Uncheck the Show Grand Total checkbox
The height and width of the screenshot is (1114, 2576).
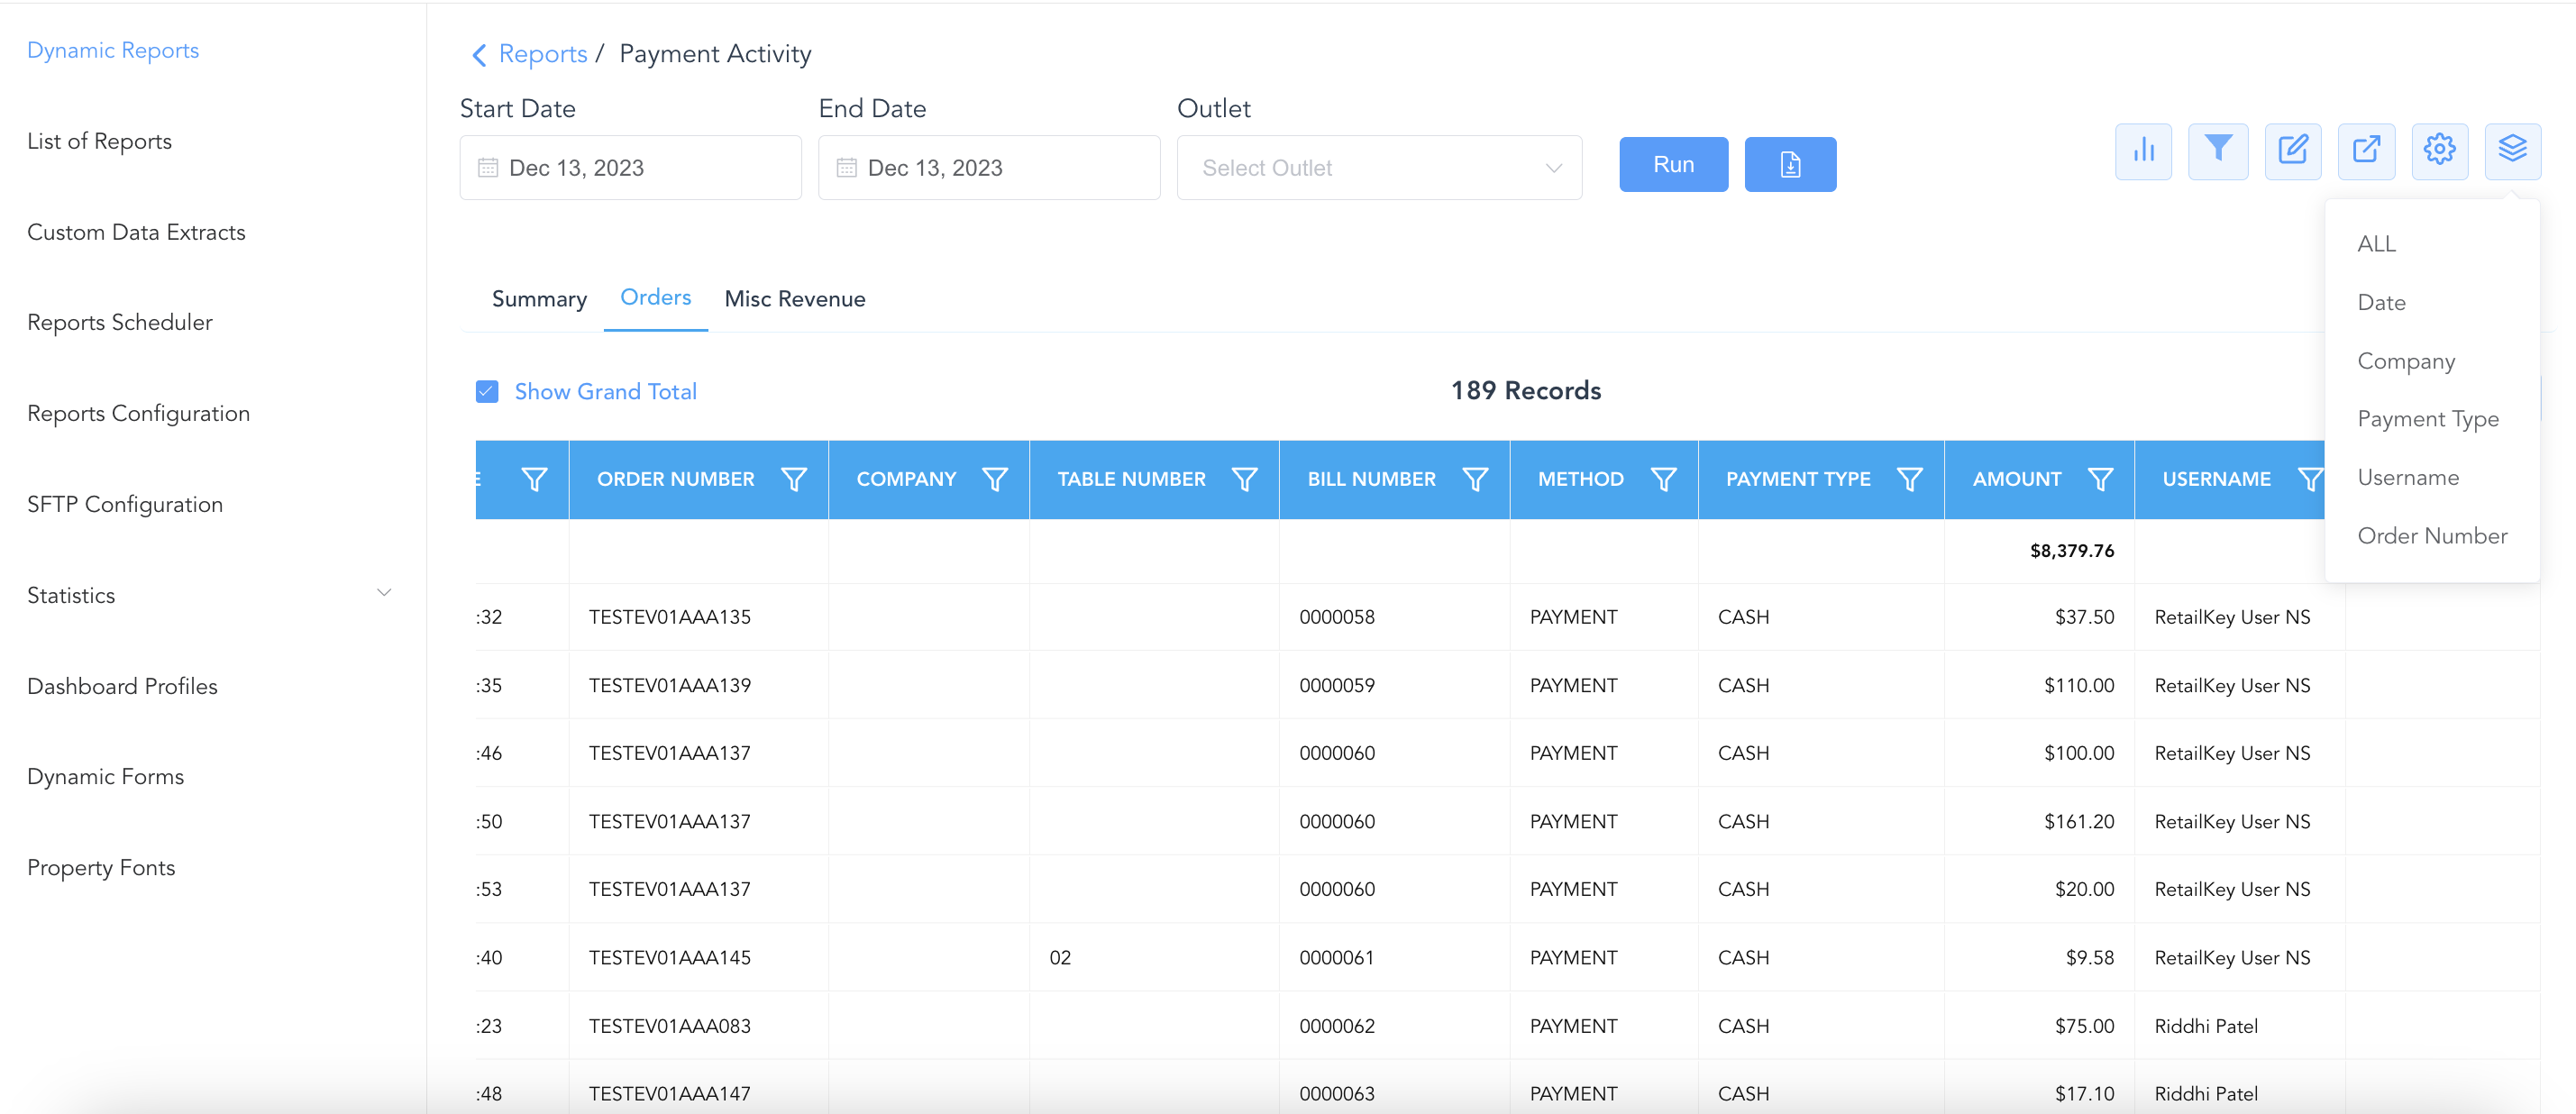pos(487,392)
